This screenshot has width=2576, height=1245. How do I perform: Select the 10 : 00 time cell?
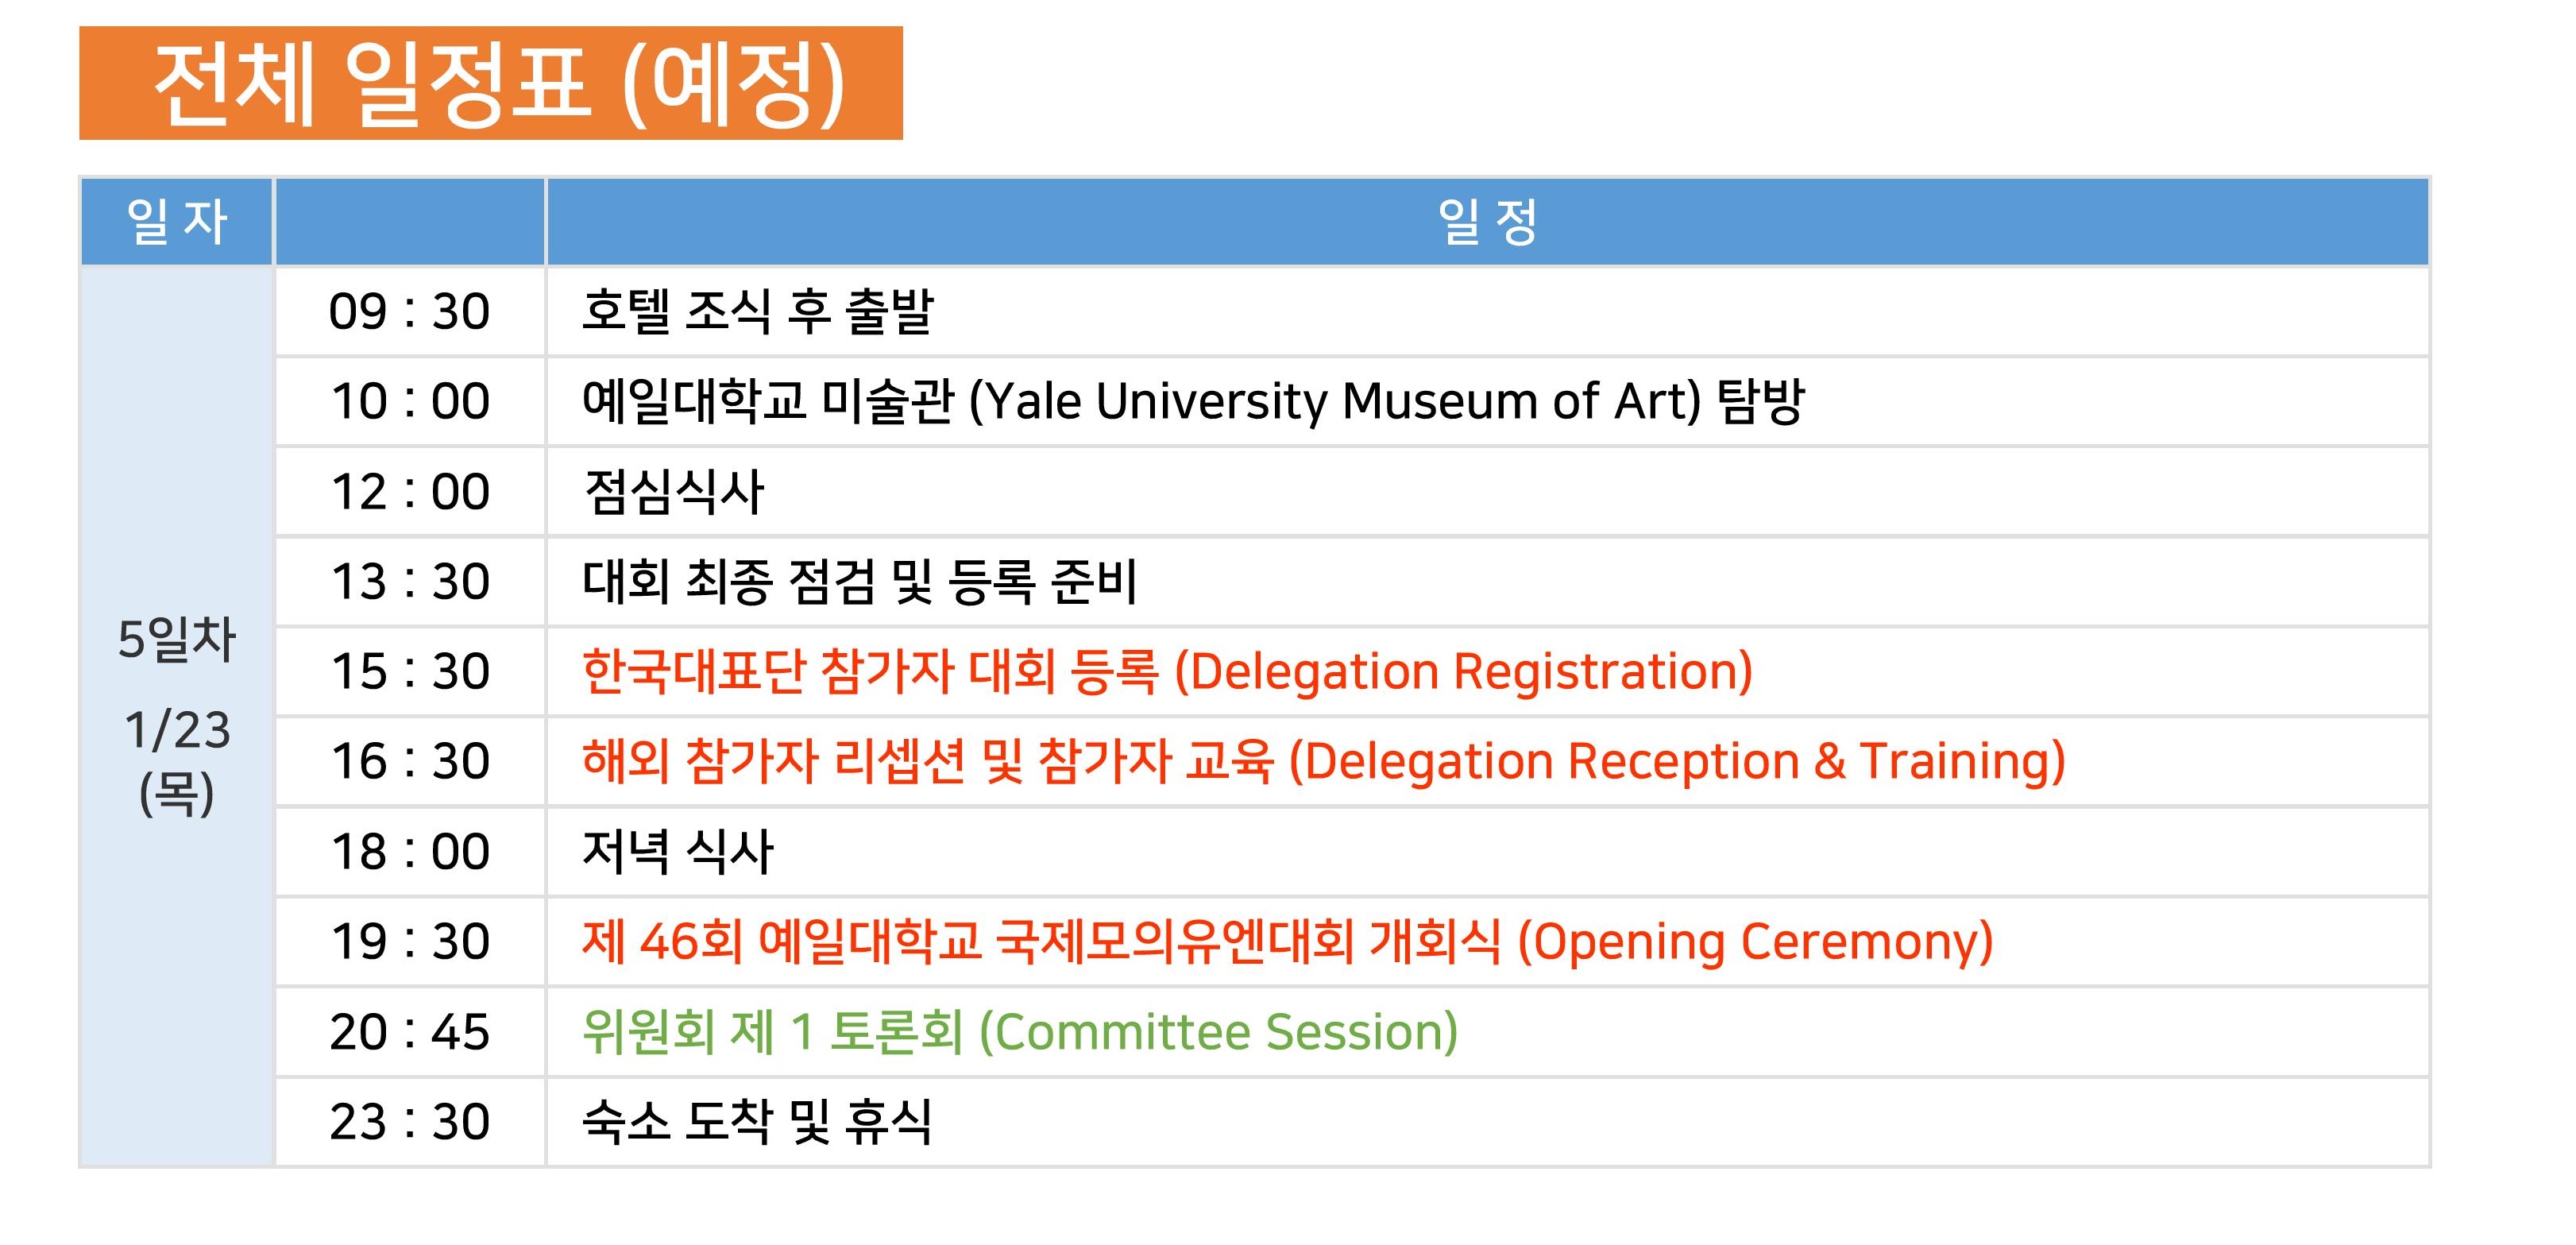(410, 401)
